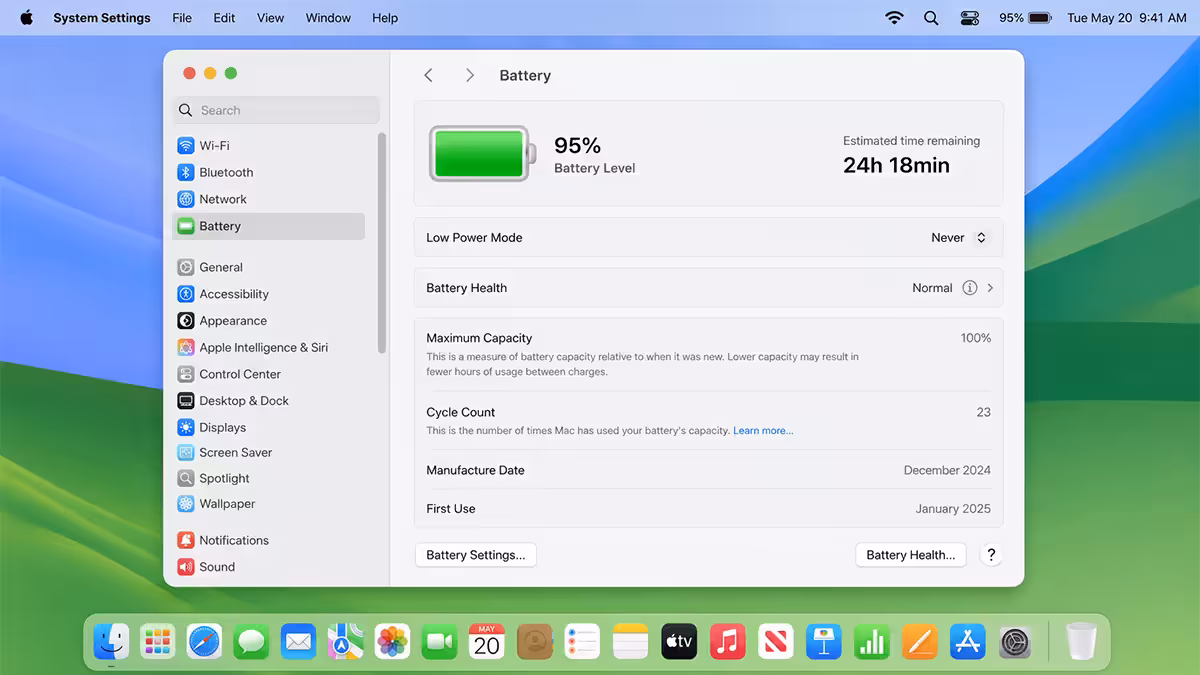Open Calendar showing May 20 in Dock
This screenshot has width=1200, height=675.
coord(487,641)
